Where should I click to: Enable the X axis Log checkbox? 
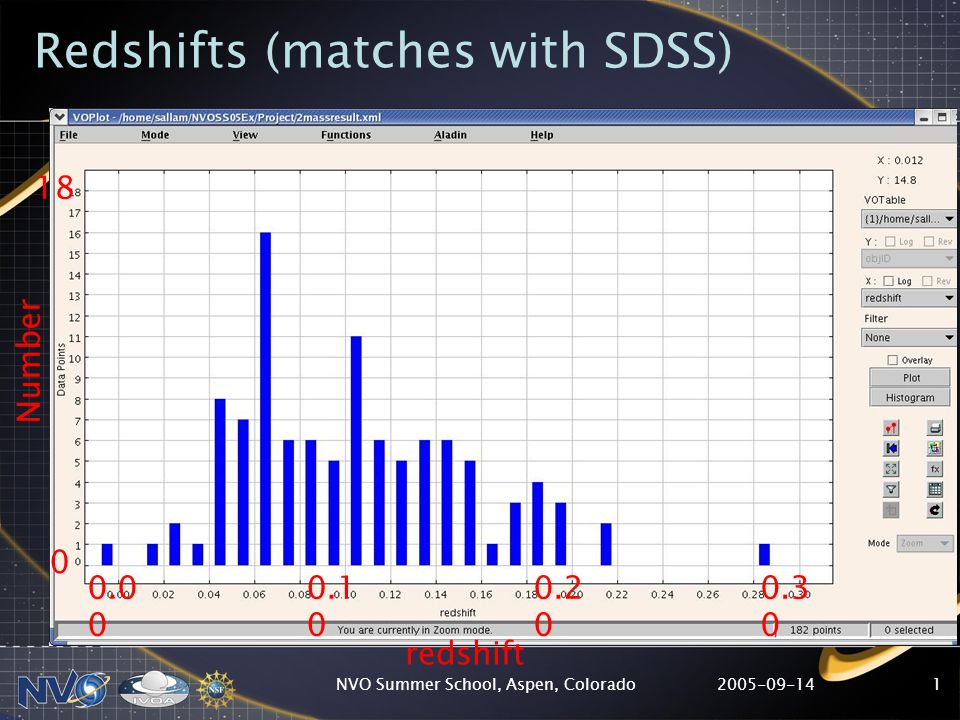coord(888,281)
